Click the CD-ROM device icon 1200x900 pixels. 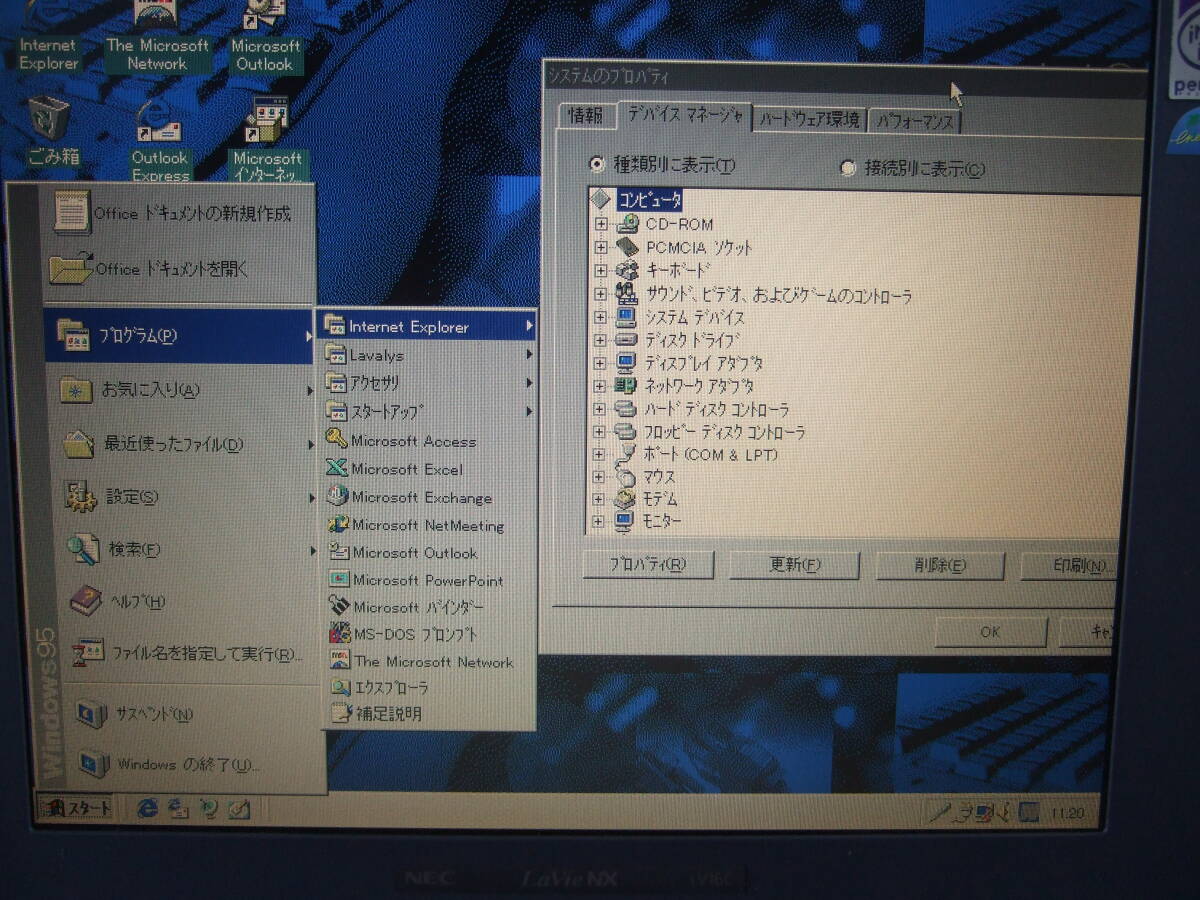coord(627,224)
